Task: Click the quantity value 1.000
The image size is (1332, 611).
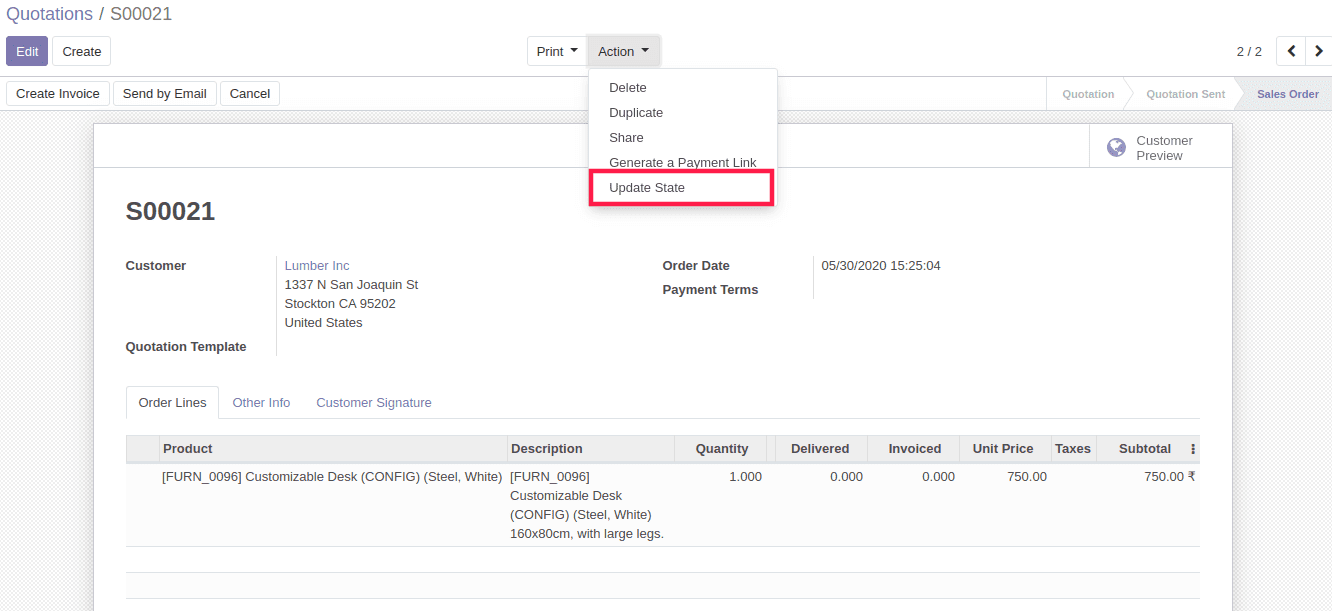Action: 745,477
